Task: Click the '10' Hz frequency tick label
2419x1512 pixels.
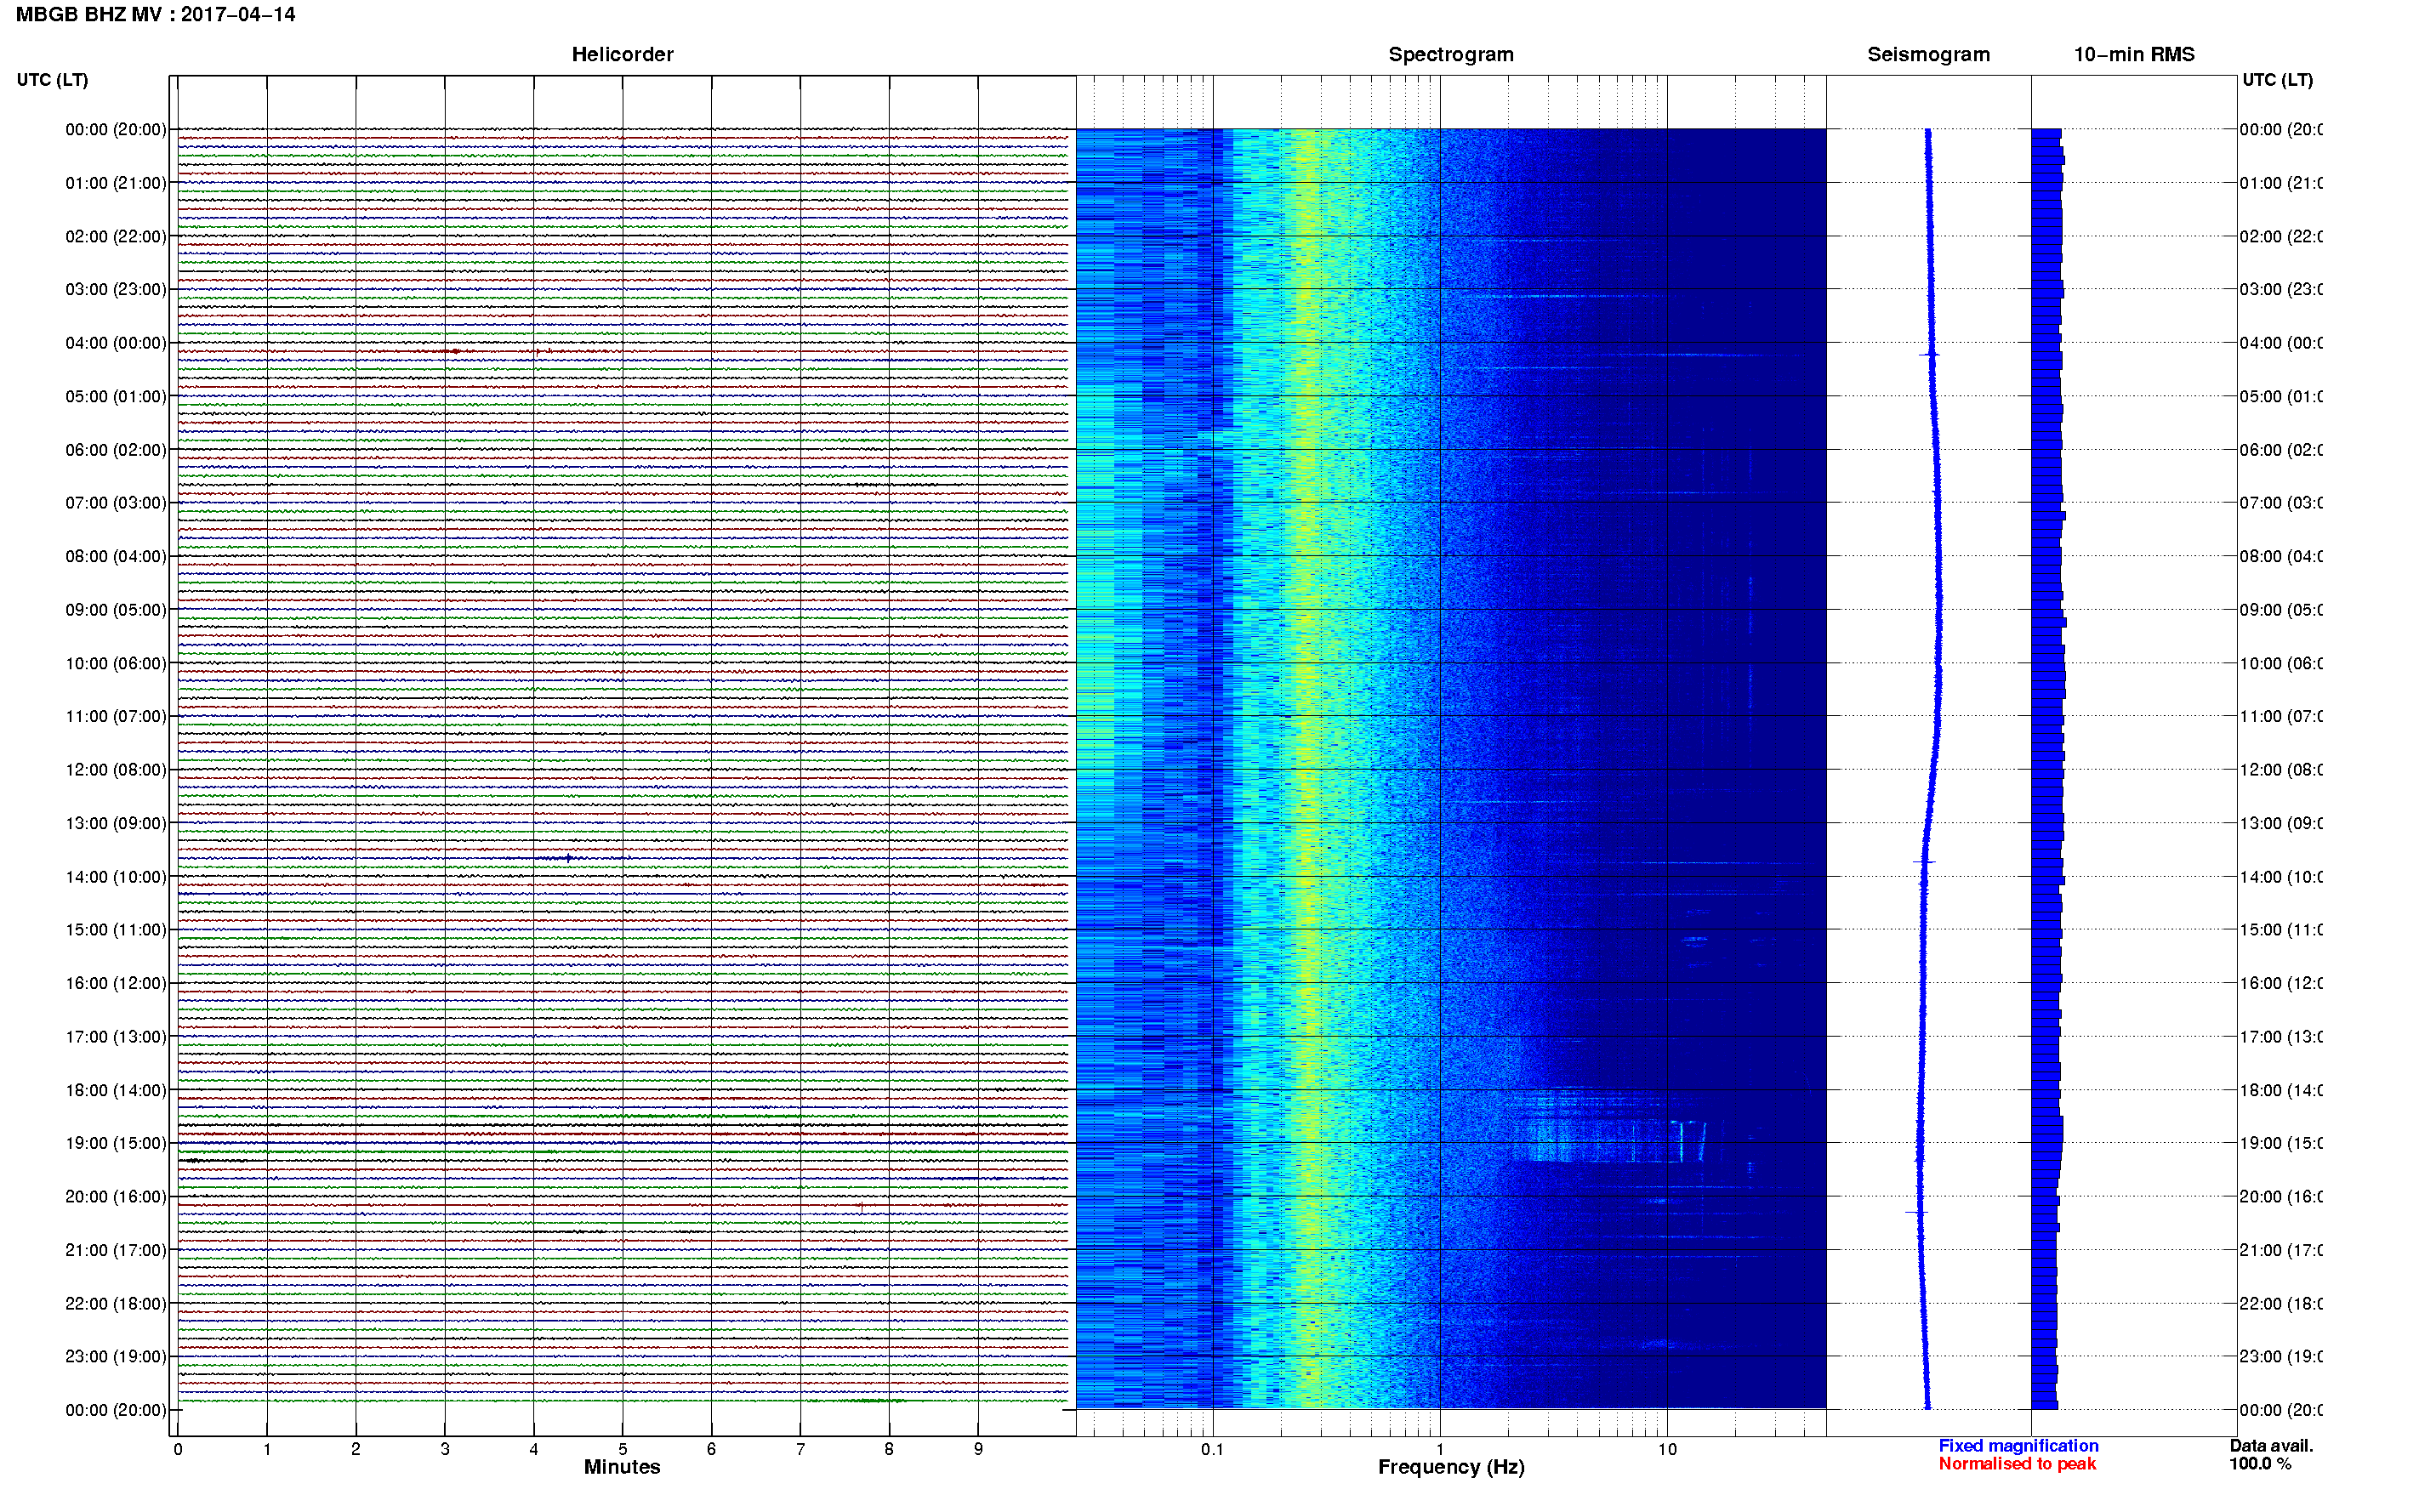Action: coord(1667,1449)
